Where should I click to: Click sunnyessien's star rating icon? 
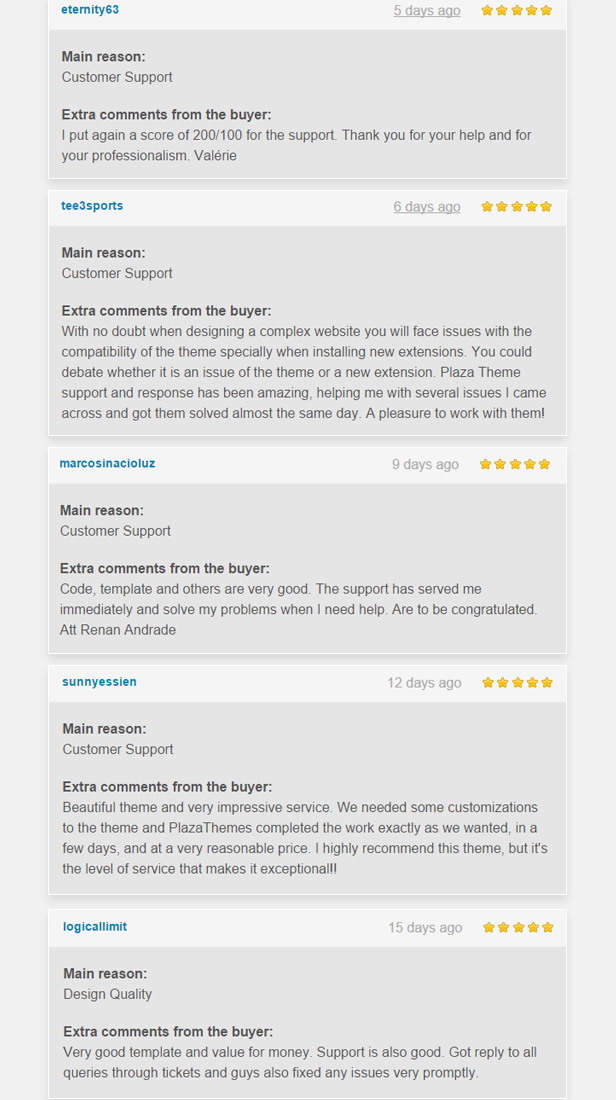517,683
